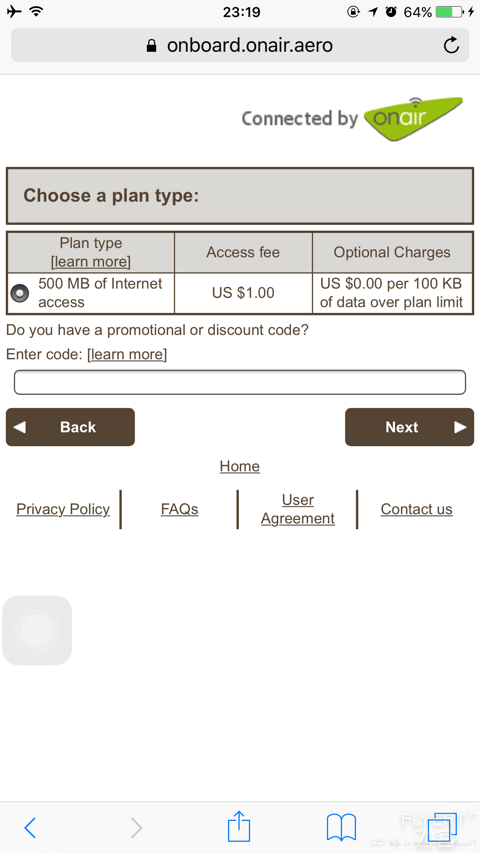Open the share sheet icon
The width and height of the screenshot is (480, 853).
pyautogui.click(x=239, y=826)
